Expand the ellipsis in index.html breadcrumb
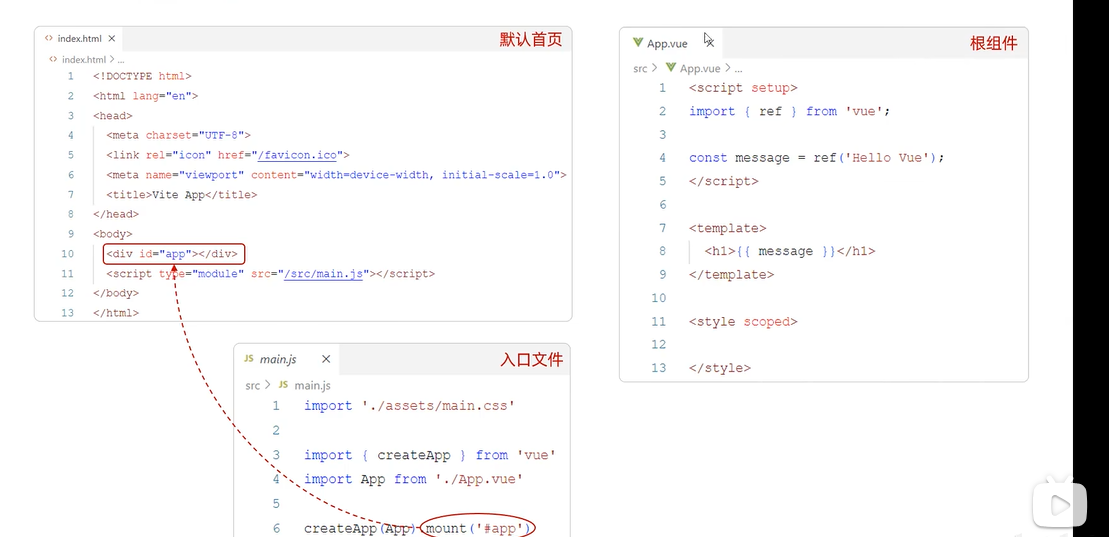1109x537 pixels. pos(121,59)
